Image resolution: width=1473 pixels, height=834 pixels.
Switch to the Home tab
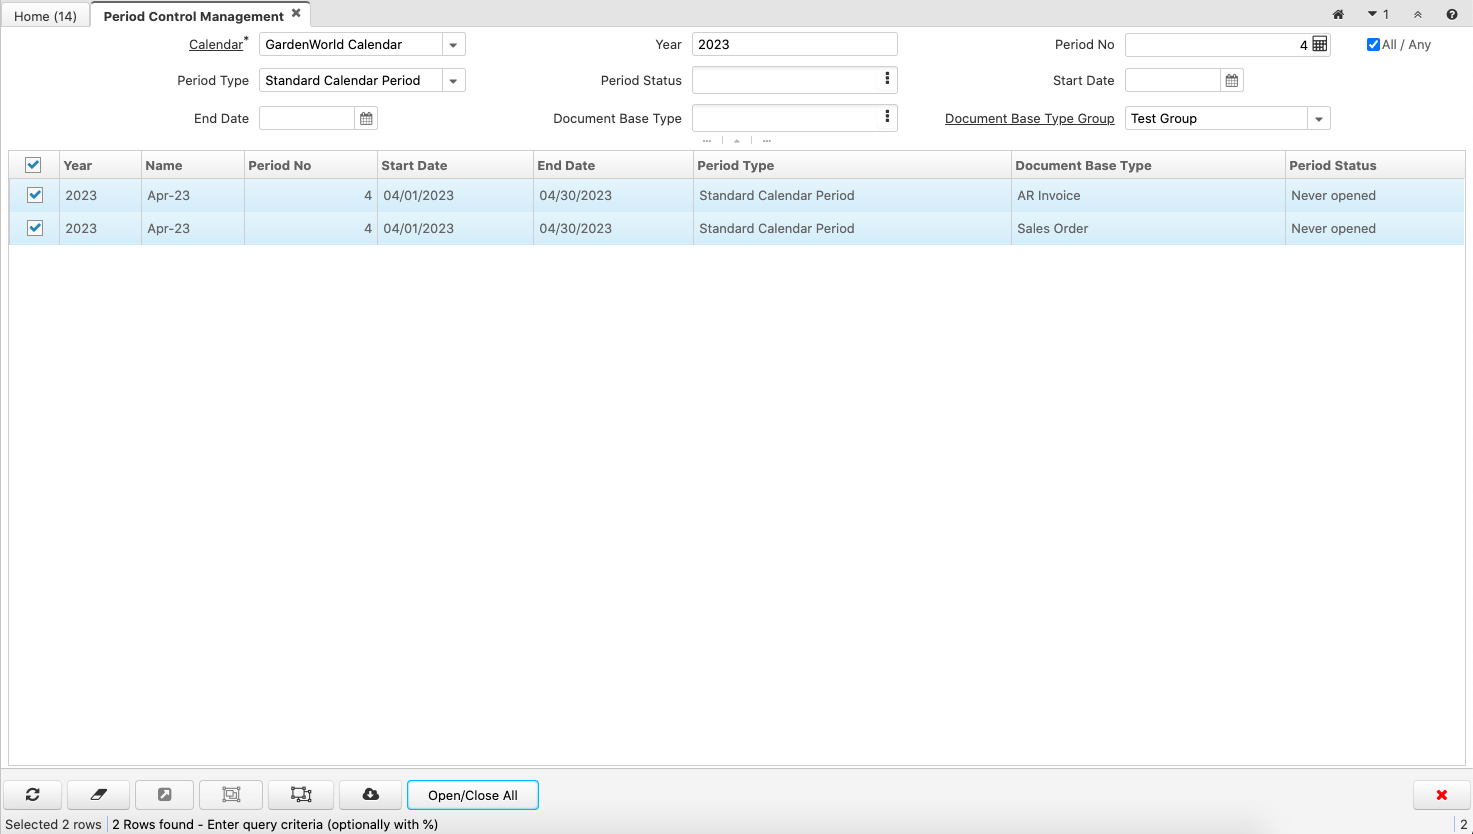click(45, 15)
